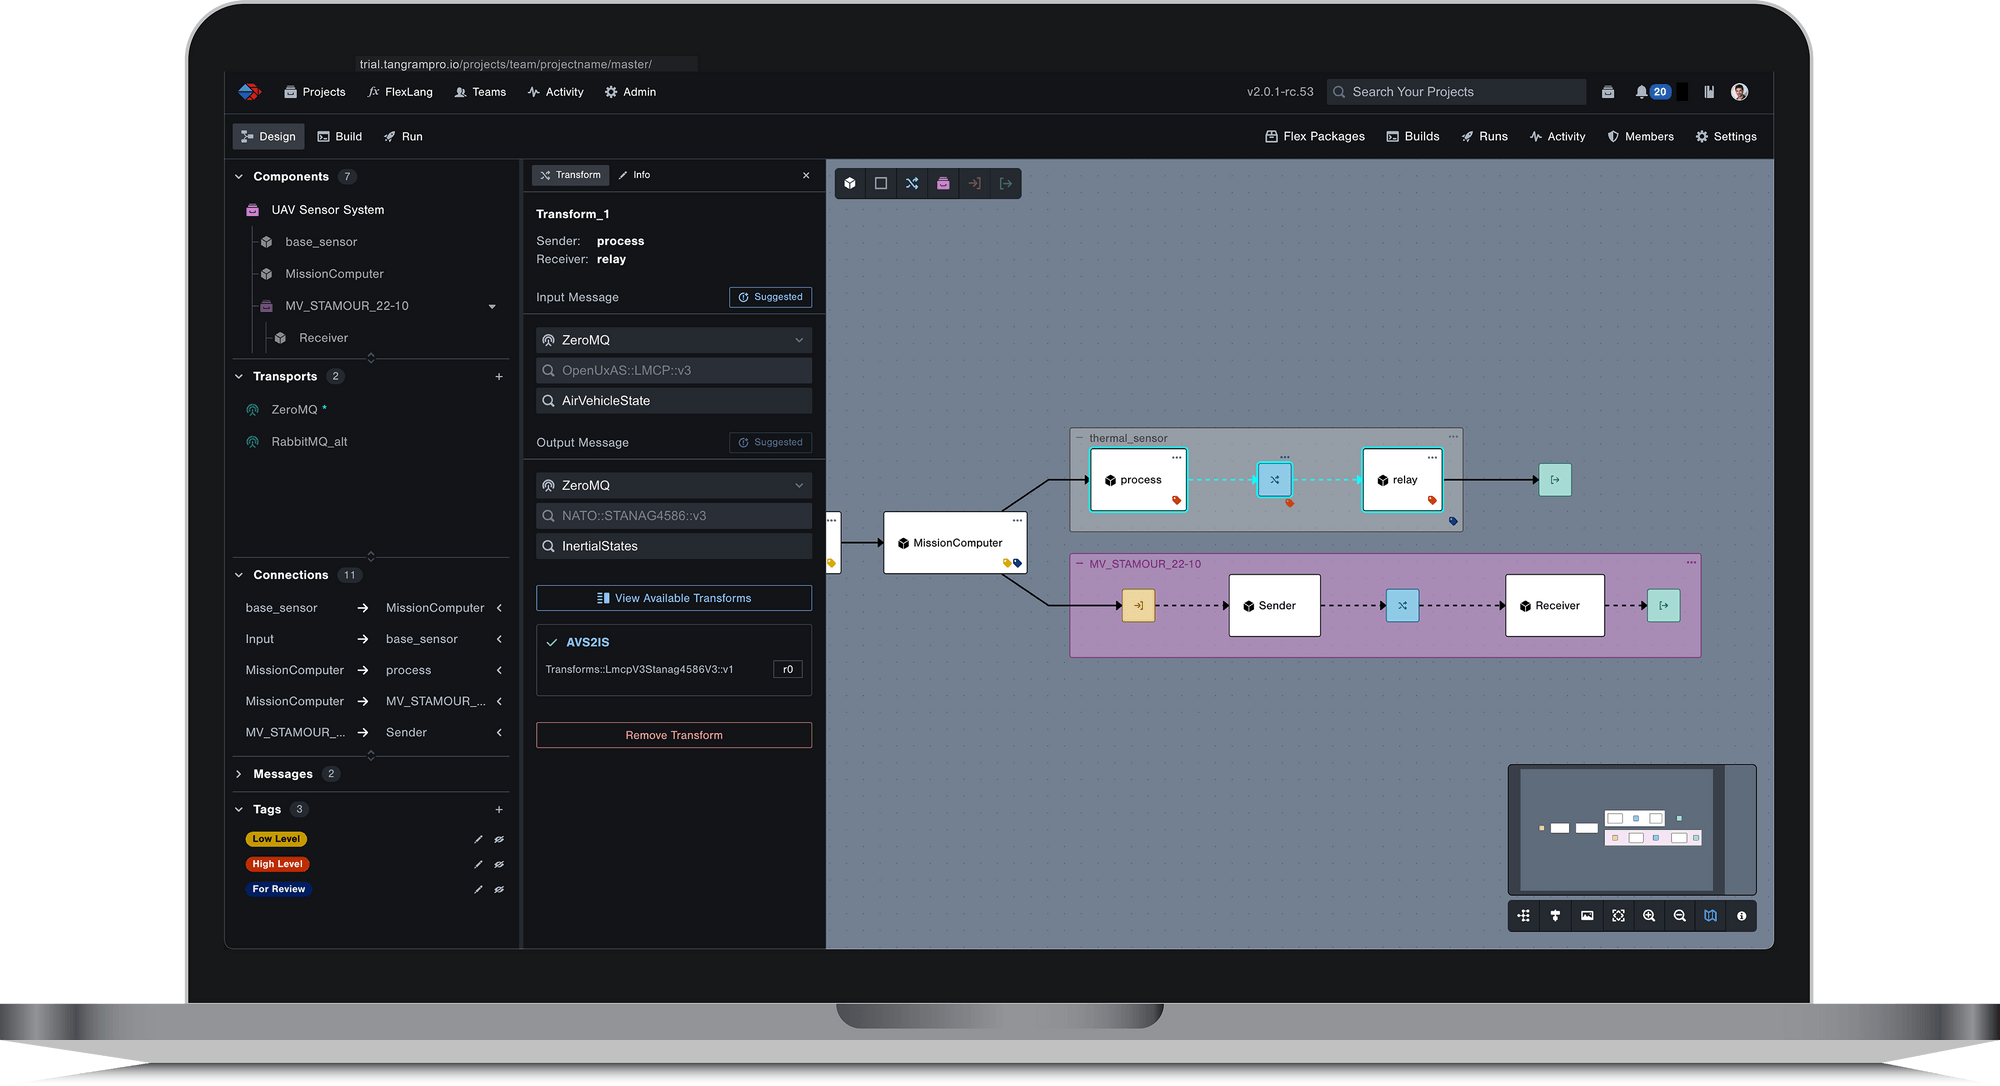Viewport: 2000px width, 1086px height.
Task: Open the Admin menu in the top bar
Action: [x=630, y=91]
